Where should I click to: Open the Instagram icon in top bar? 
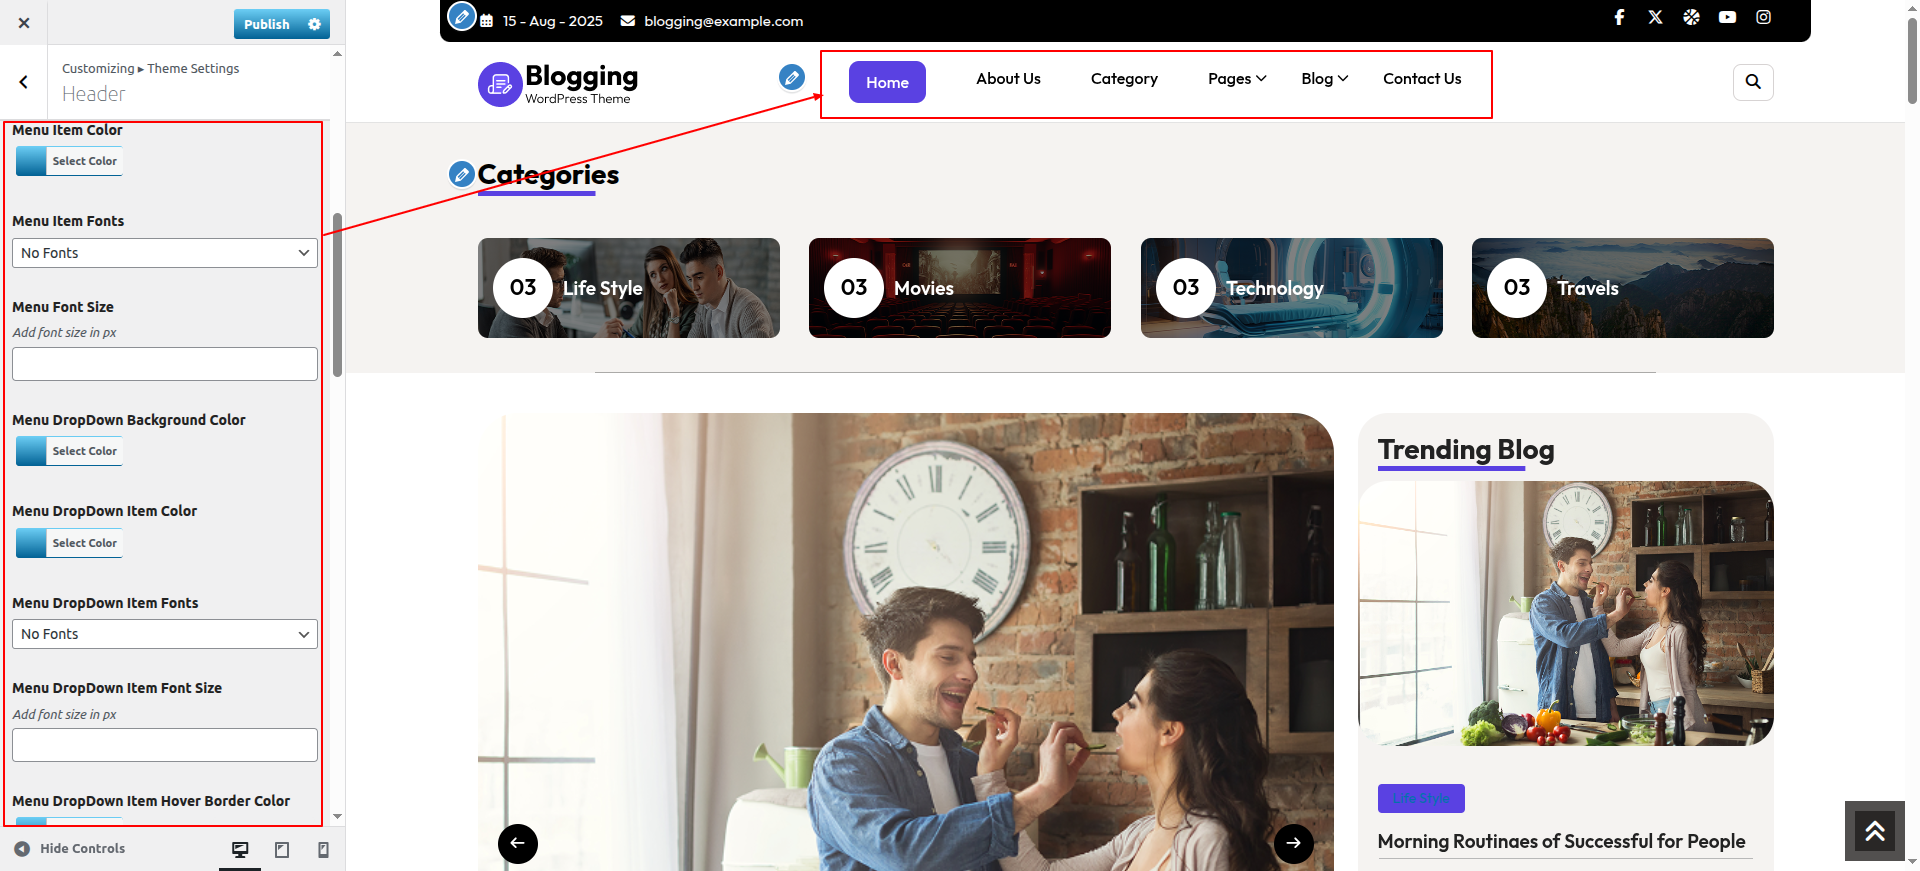[x=1763, y=17]
